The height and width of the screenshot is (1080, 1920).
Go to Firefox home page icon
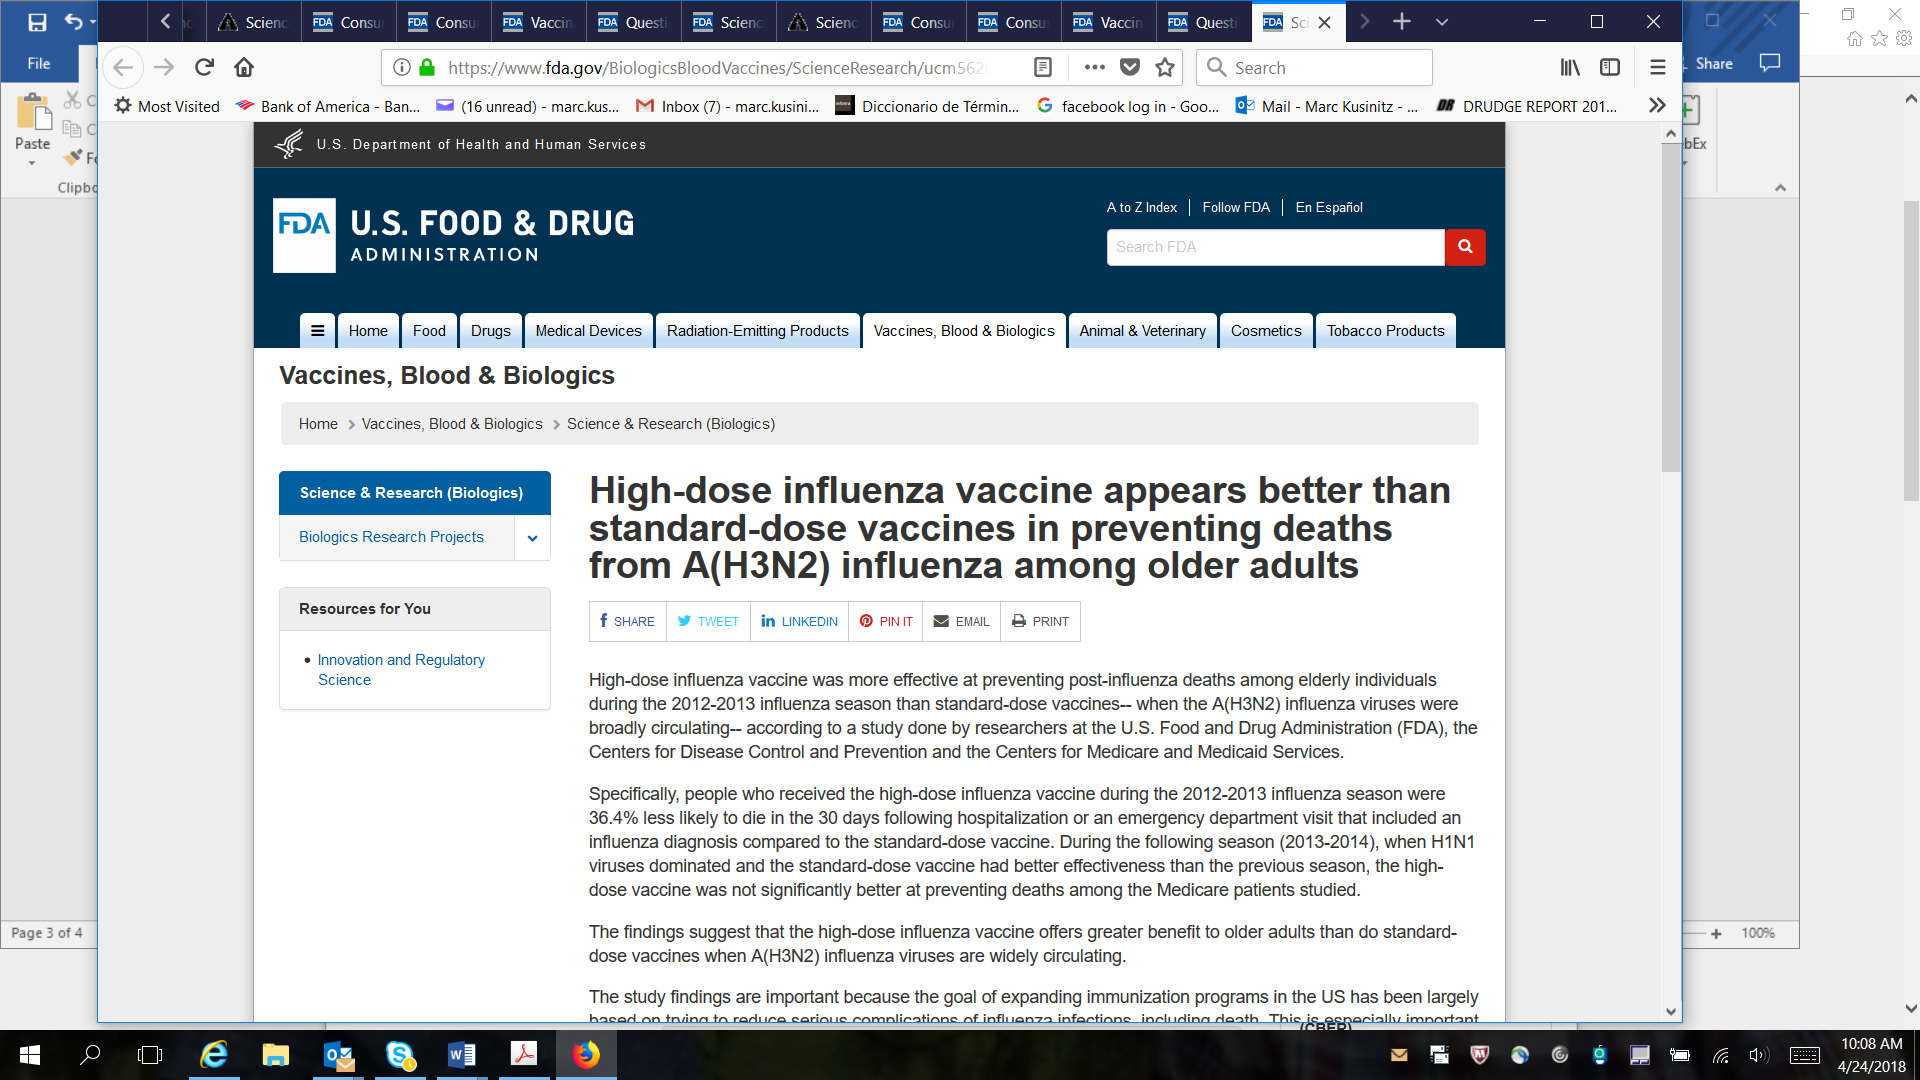point(244,67)
